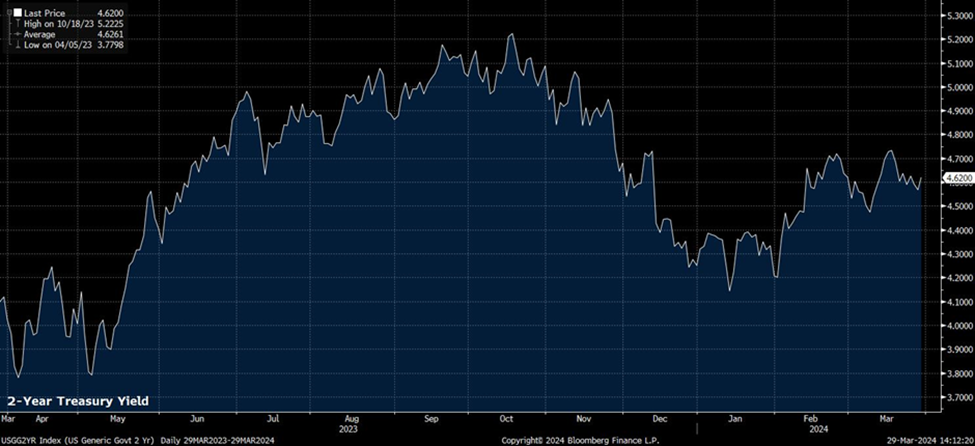Select the 'High on 10/18/23' legend entry
This screenshot has width=975, height=446.
click(x=61, y=22)
